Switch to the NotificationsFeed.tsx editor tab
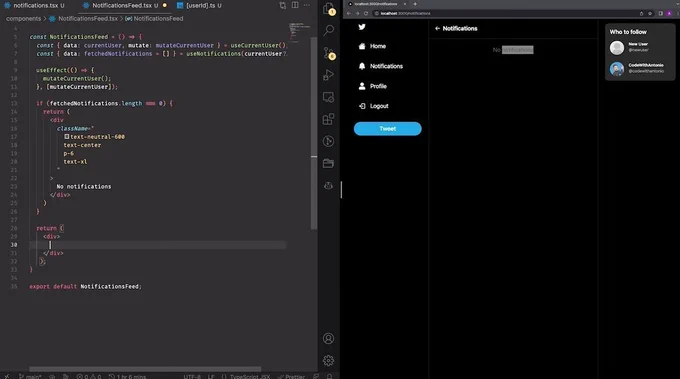 pos(124,5)
